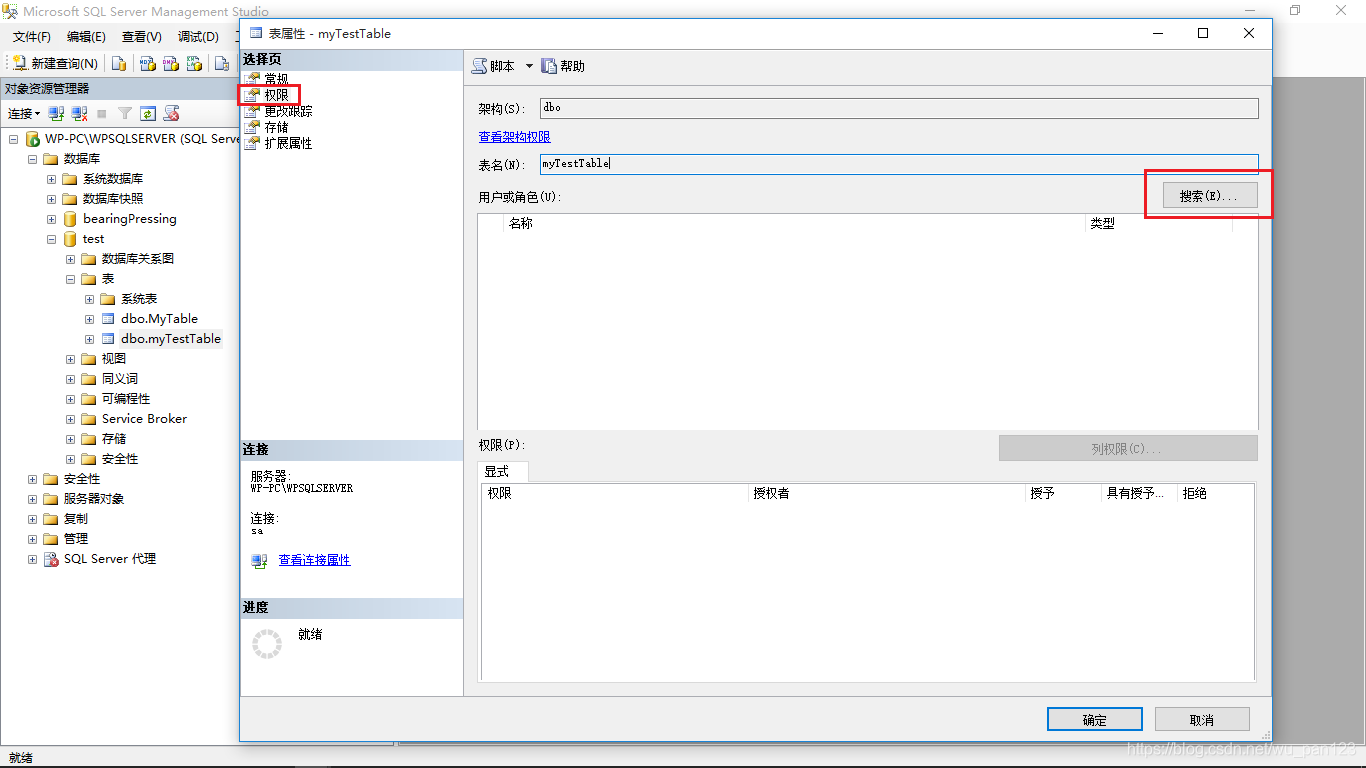Collapse the WP-PC\WPSQLSERVER server node
This screenshot has width=1366, height=768.
click(x=13, y=139)
